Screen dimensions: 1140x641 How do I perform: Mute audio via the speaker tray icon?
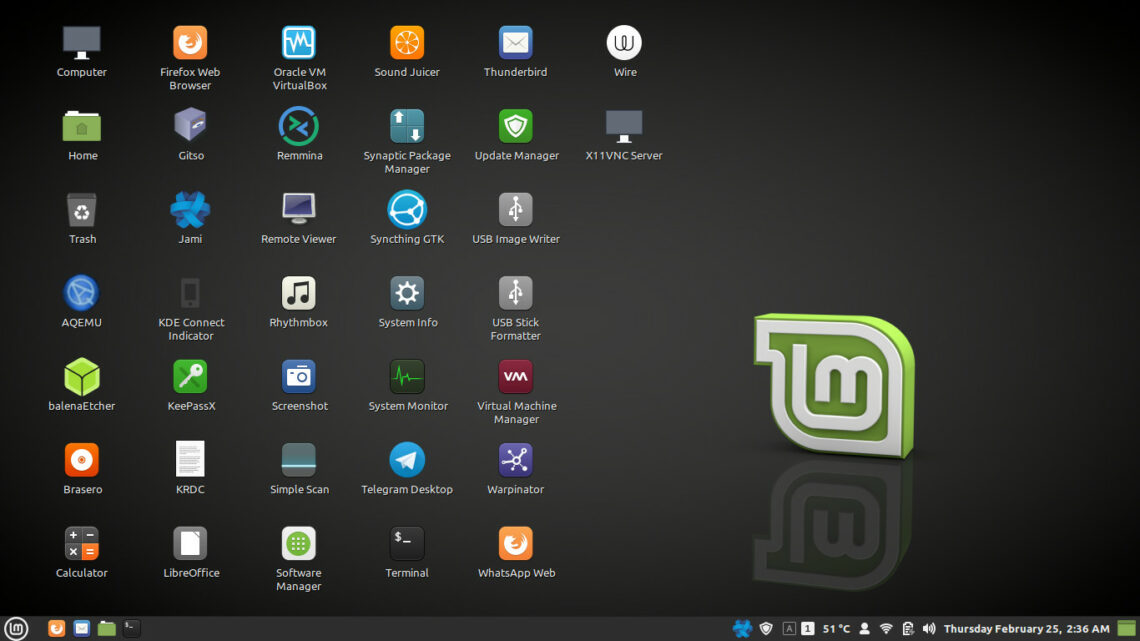(x=929, y=628)
